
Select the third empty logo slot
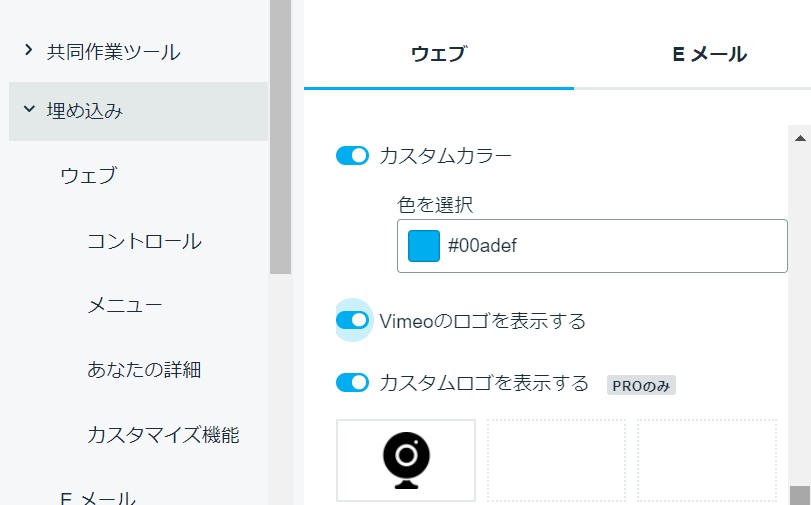click(707, 460)
